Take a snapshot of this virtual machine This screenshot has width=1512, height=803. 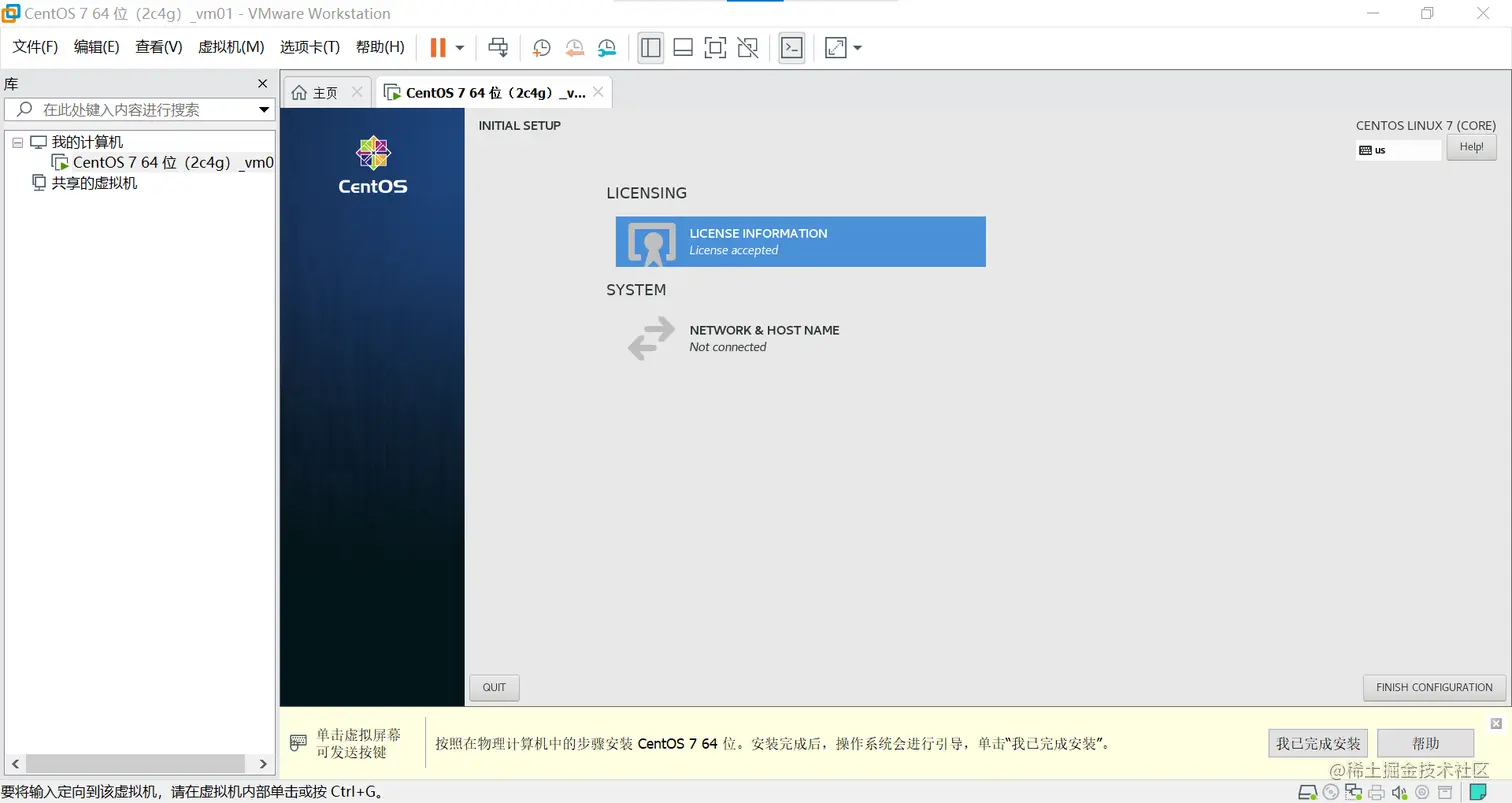pos(541,47)
